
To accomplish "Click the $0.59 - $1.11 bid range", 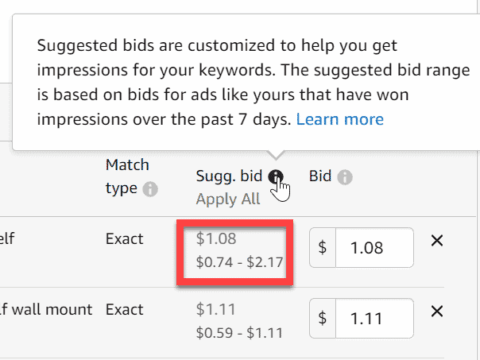I will click(x=239, y=333).
